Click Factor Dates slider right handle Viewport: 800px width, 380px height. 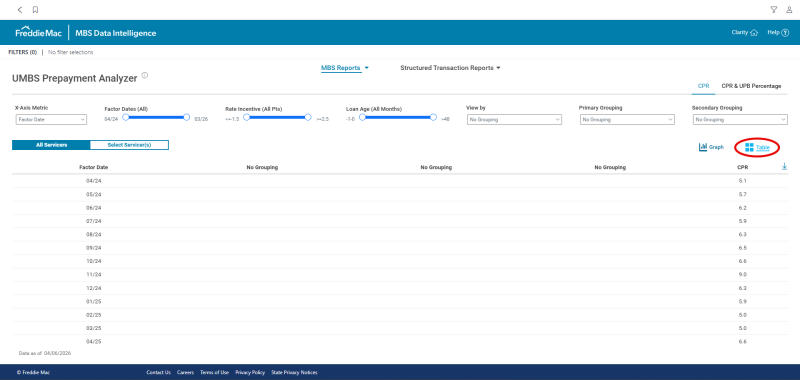click(x=187, y=117)
